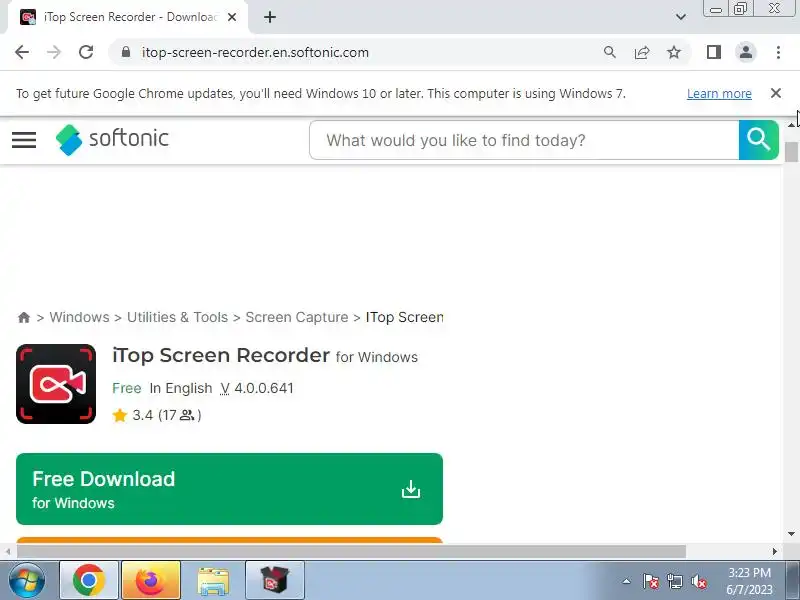The image size is (800, 600).
Task: Open Firefox from the taskbar
Action: (151, 581)
